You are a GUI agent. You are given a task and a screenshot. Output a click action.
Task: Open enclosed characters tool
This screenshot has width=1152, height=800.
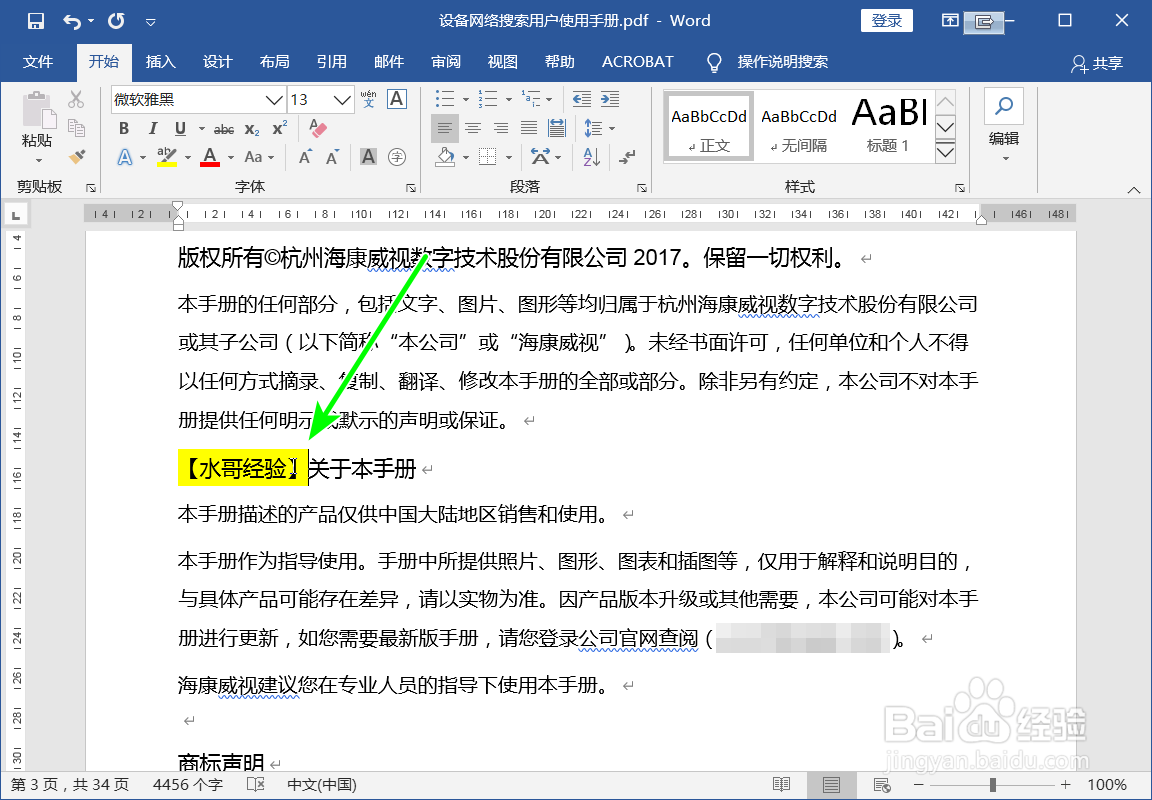coord(397,156)
